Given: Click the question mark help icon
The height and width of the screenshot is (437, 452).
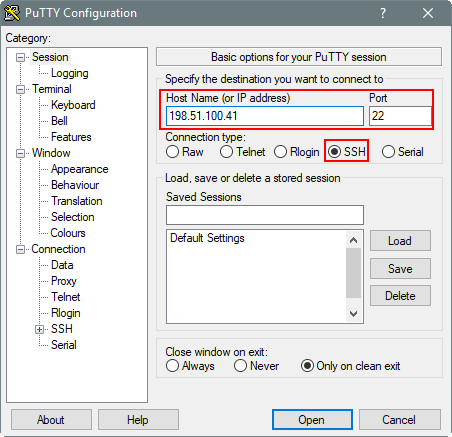Looking at the screenshot, I should (x=383, y=13).
